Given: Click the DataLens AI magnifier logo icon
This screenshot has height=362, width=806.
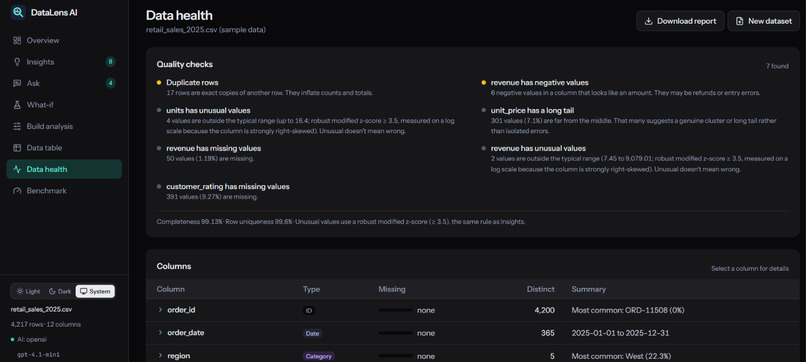Looking at the screenshot, I should 18,12.
